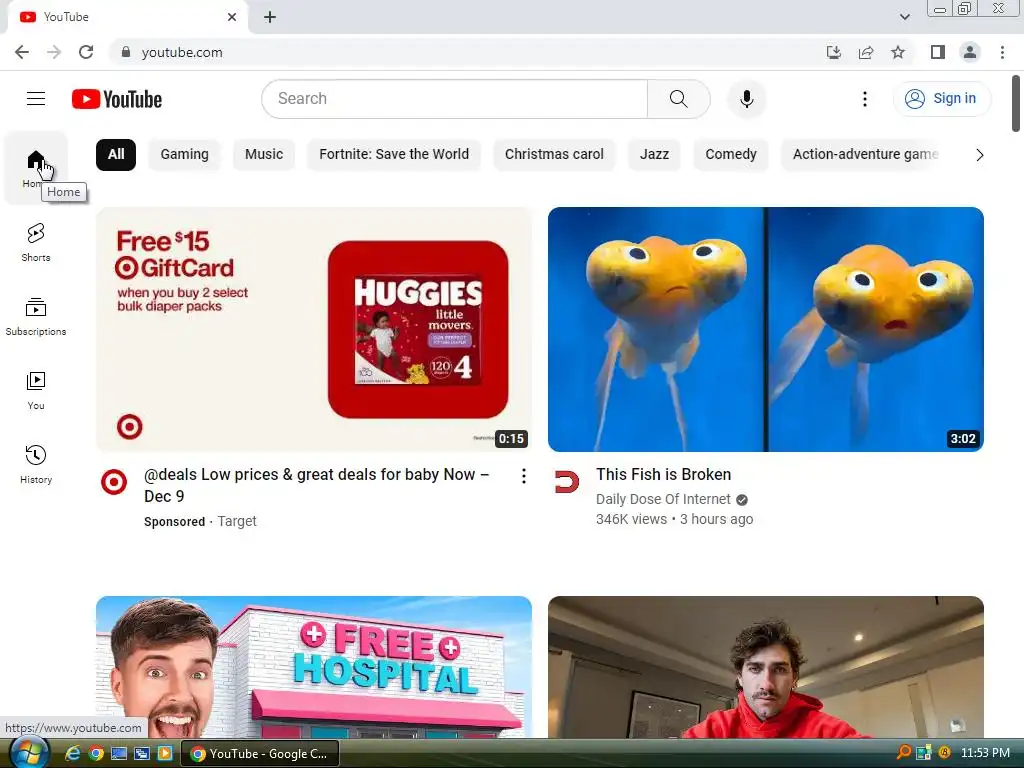Open options menu for Target ad
The height and width of the screenshot is (768, 1024).
pyautogui.click(x=523, y=476)
